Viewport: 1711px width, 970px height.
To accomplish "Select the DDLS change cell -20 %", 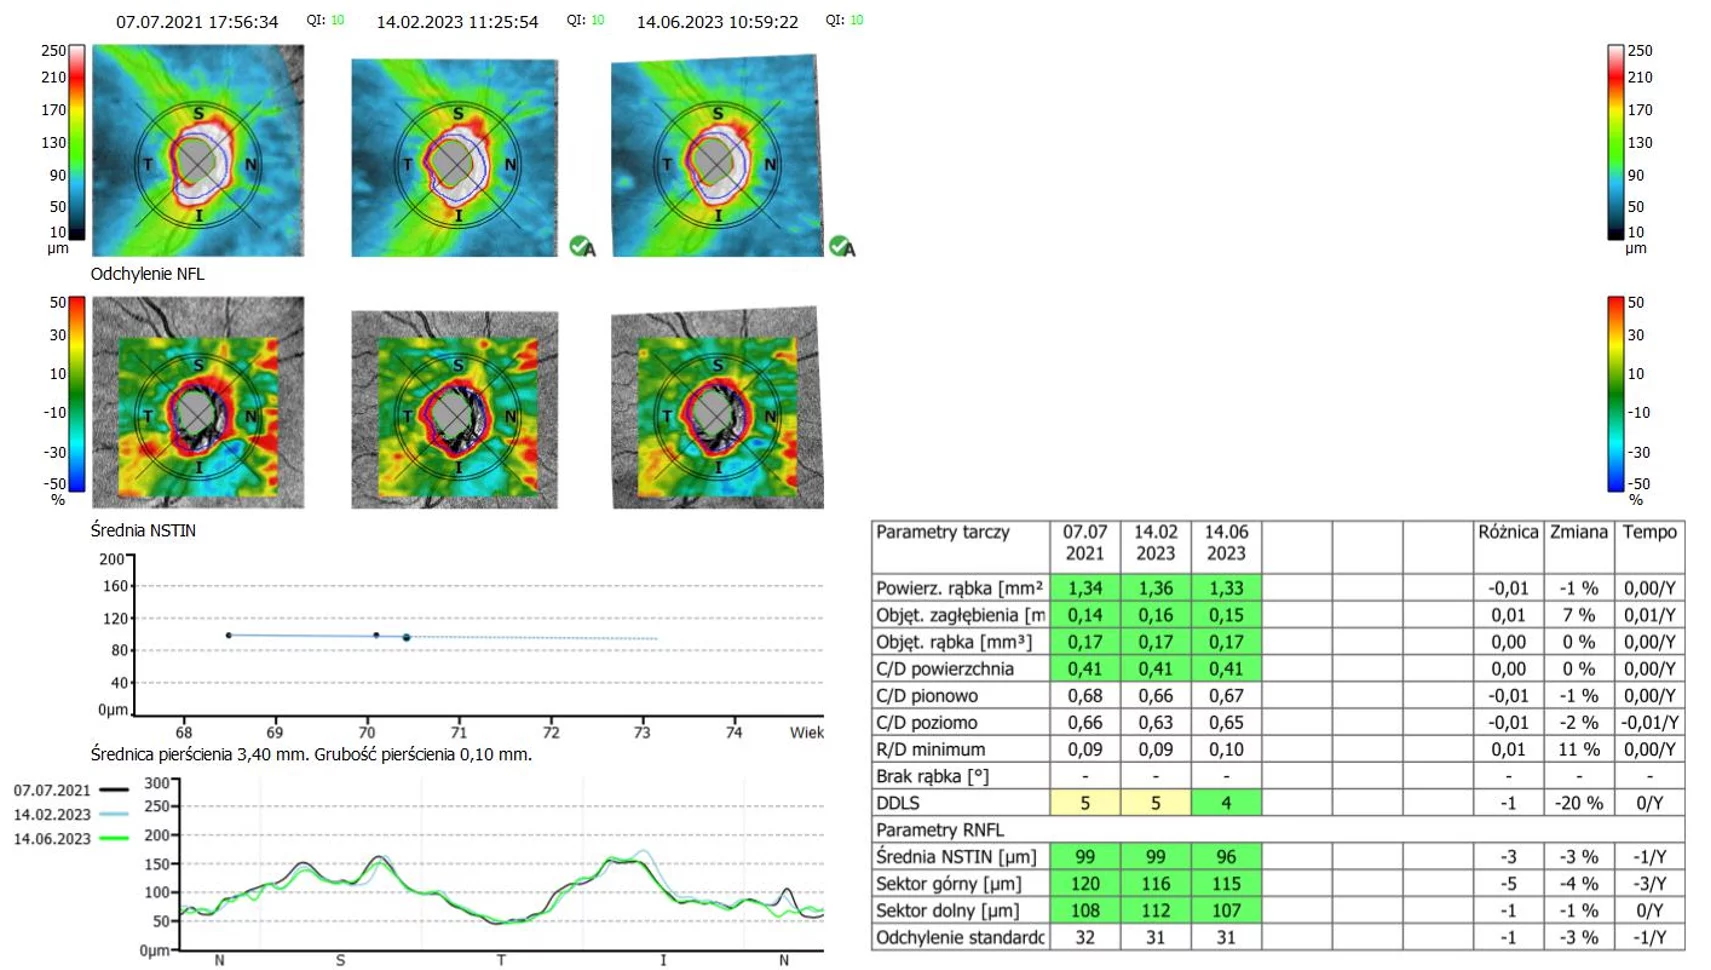I will (x=1579, y=803).
